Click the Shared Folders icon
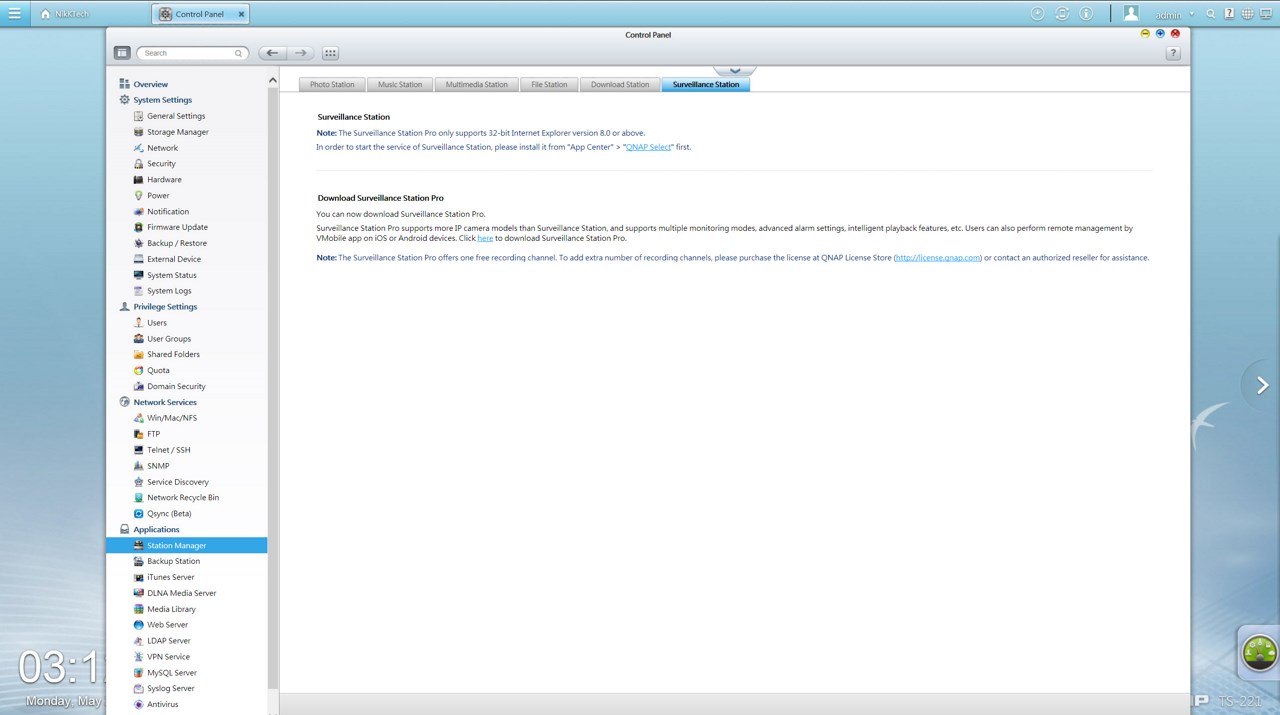The height and width of the screenshot is (715, 1280). 138,354
